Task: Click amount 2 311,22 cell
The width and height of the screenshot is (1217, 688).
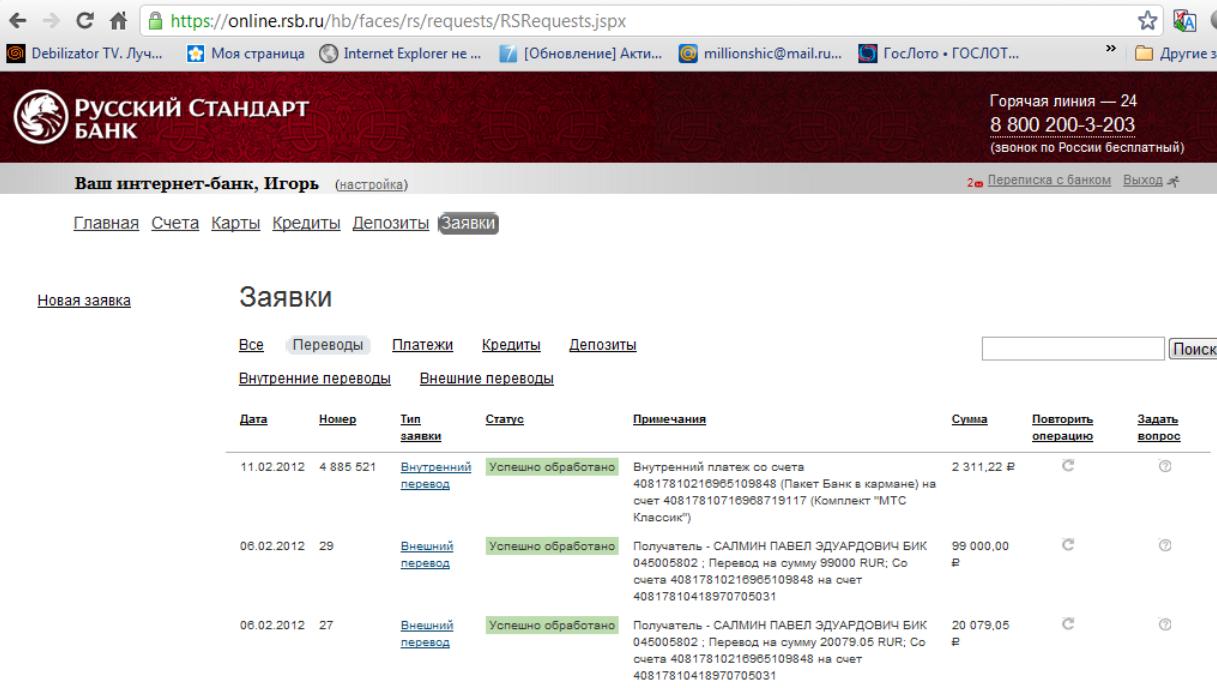Action: point(984,467)
